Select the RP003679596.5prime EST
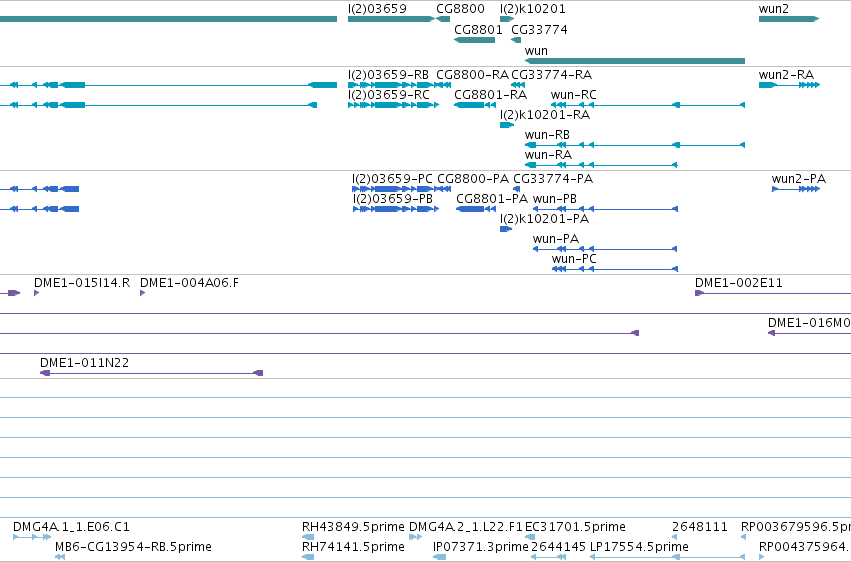This screenshot has width=851, height=562. (744, 538)
